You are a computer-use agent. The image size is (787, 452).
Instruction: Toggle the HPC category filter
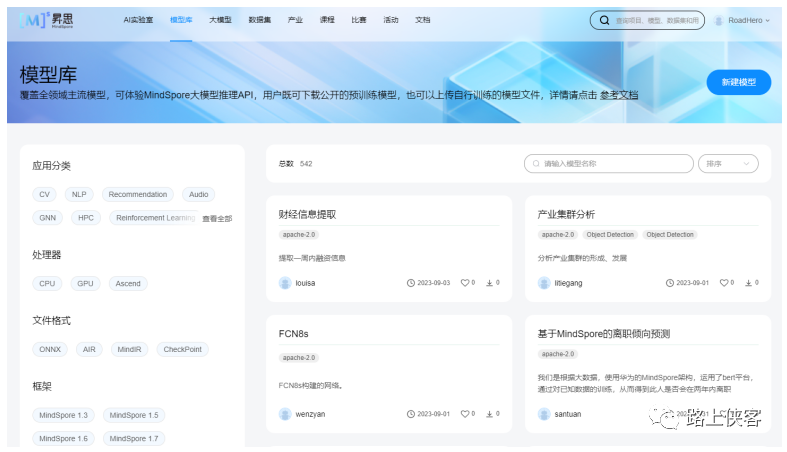pos(86,218)
